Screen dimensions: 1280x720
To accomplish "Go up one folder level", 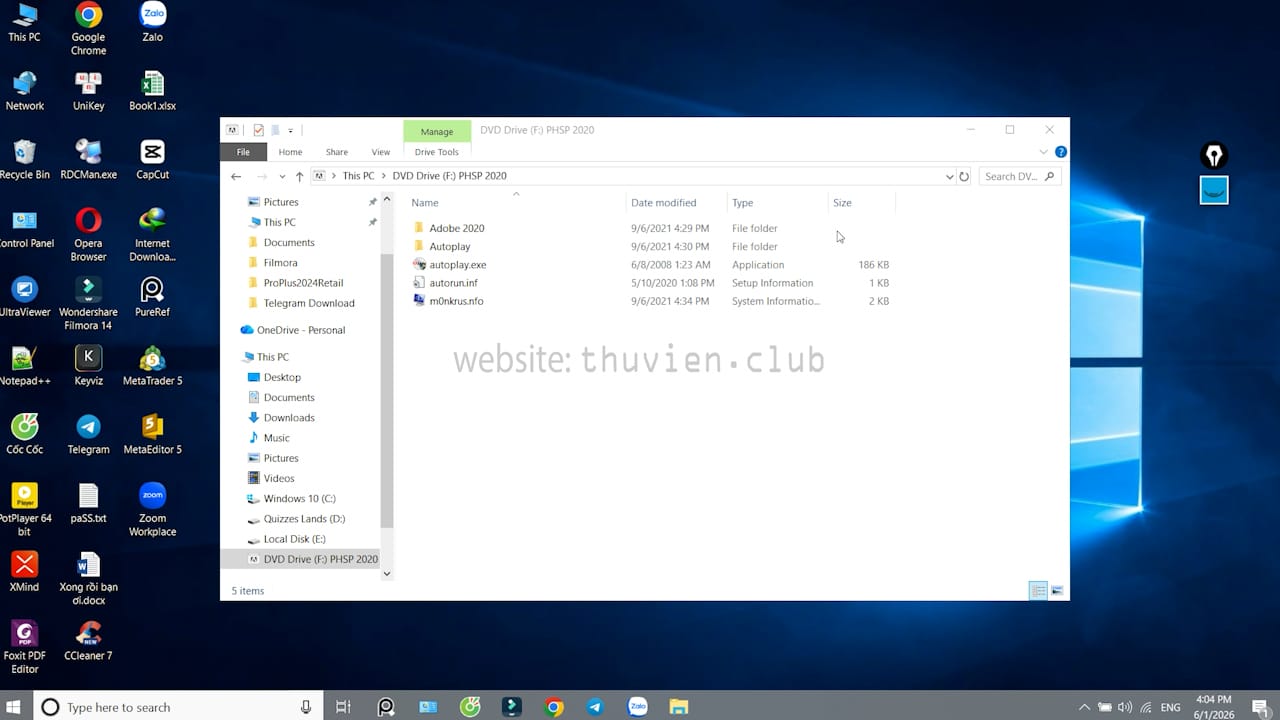I will (299, 176).
